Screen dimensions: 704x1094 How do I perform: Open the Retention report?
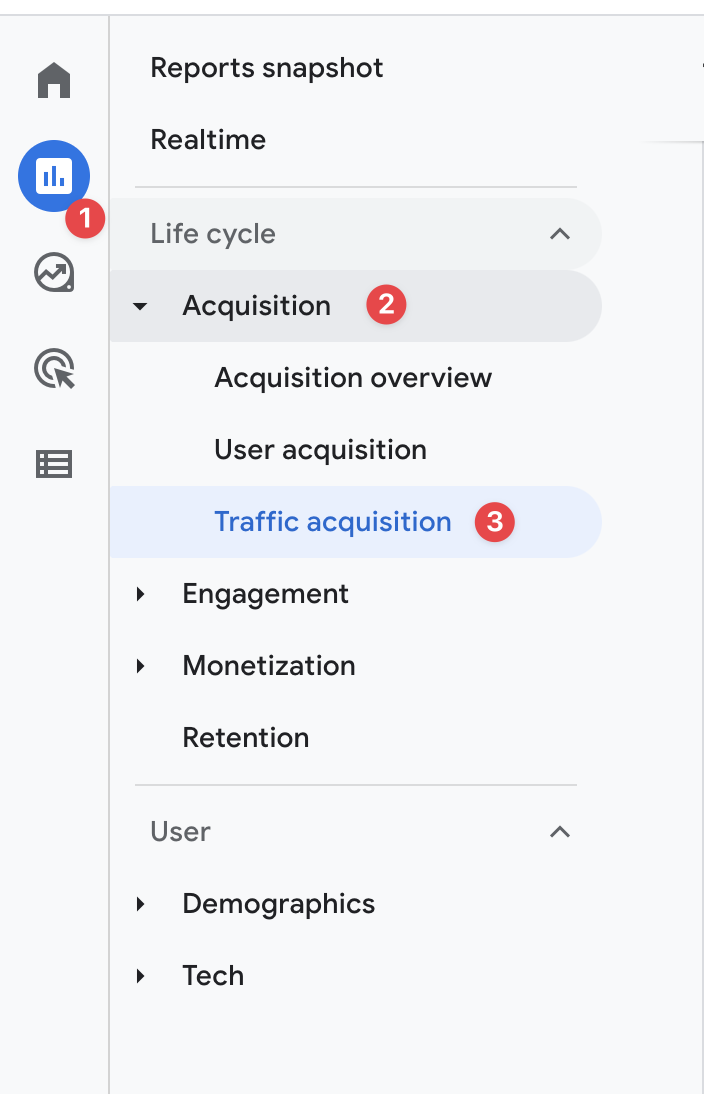tap(246, 737)
